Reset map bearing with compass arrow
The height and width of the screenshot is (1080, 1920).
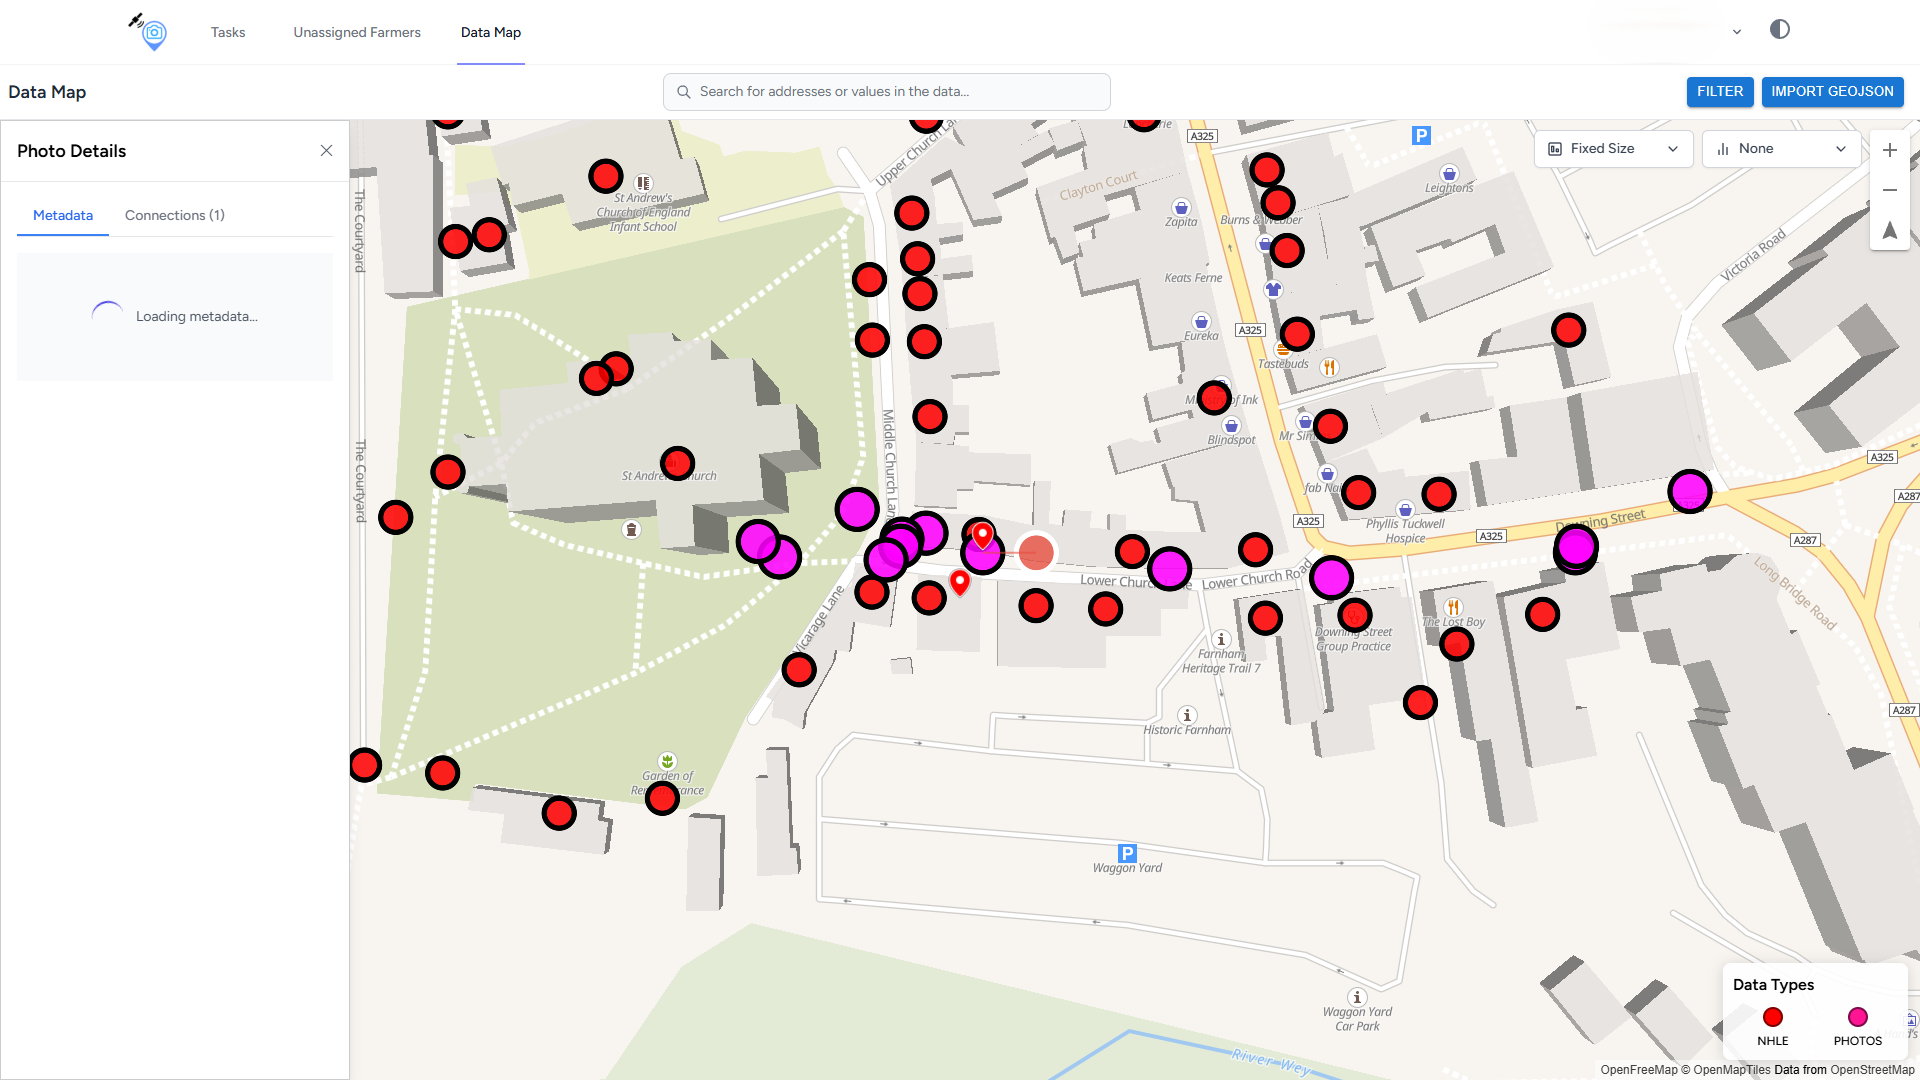[1889, 230]
